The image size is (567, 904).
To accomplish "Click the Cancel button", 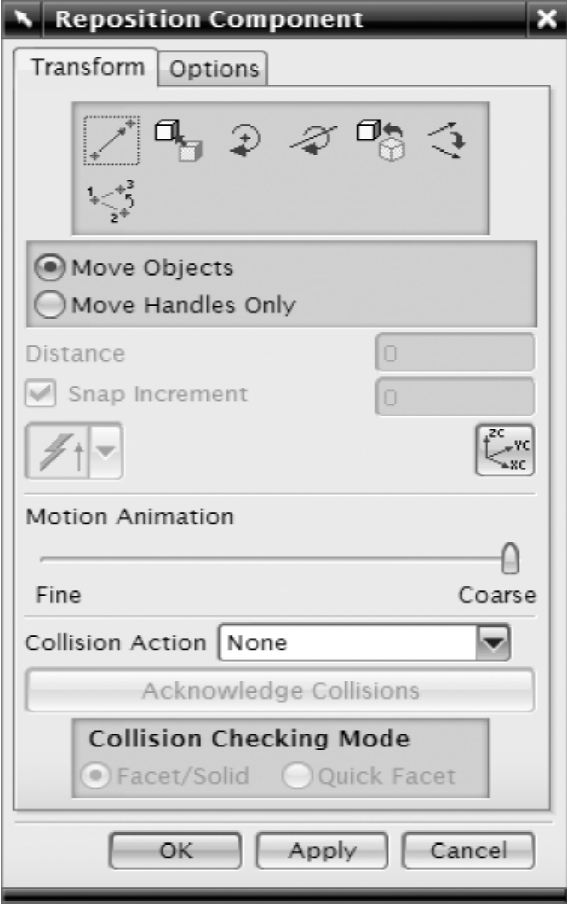I will [468, 850].
